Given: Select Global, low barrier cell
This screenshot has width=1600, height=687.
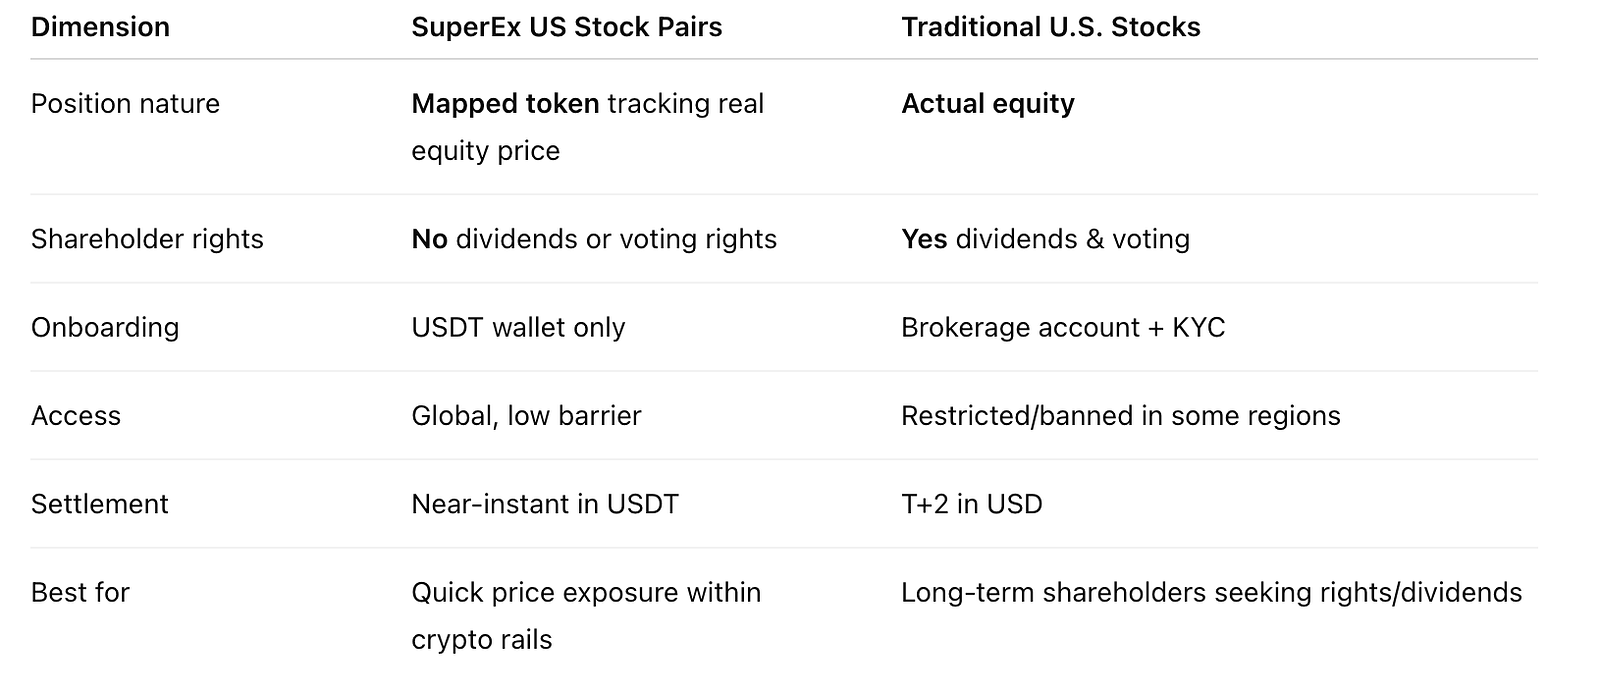Looking at the screenshot, I should point(526,416).
